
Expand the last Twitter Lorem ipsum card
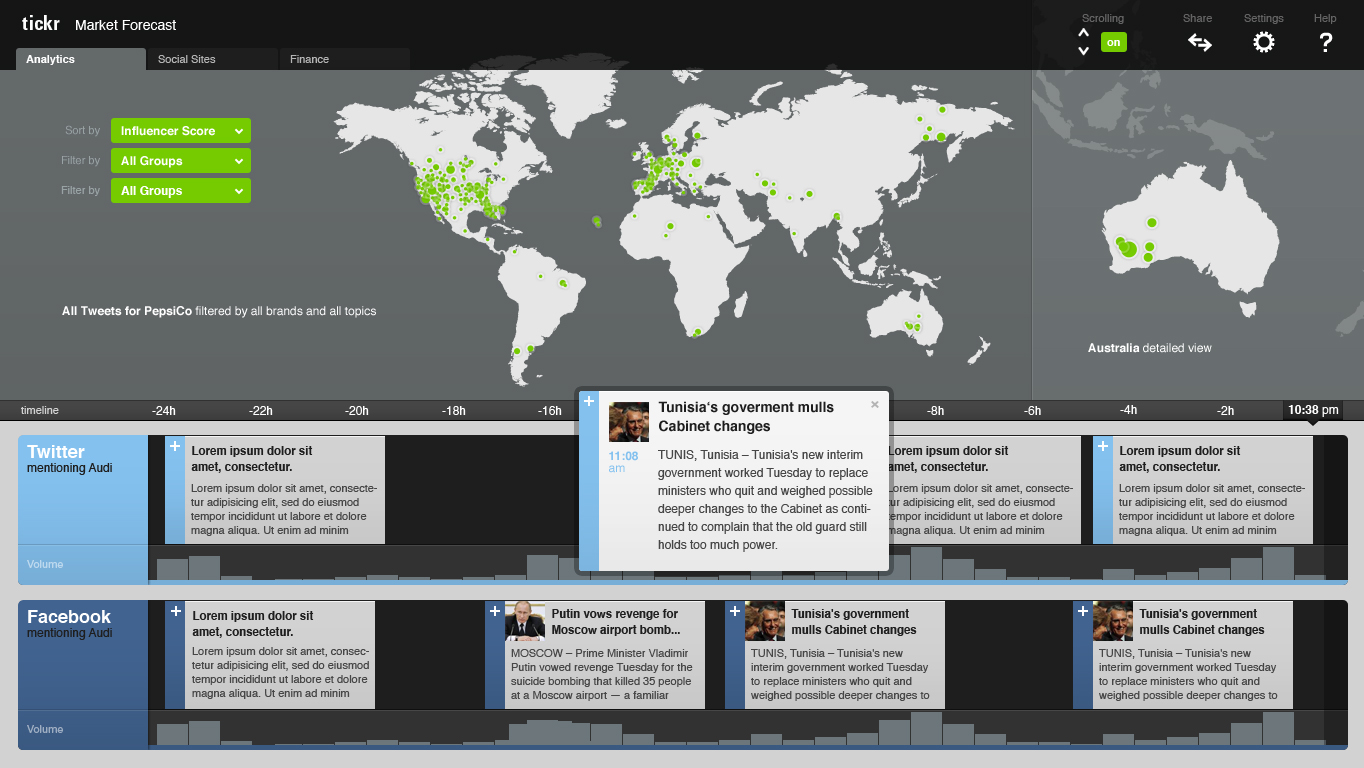point(1103,446)
